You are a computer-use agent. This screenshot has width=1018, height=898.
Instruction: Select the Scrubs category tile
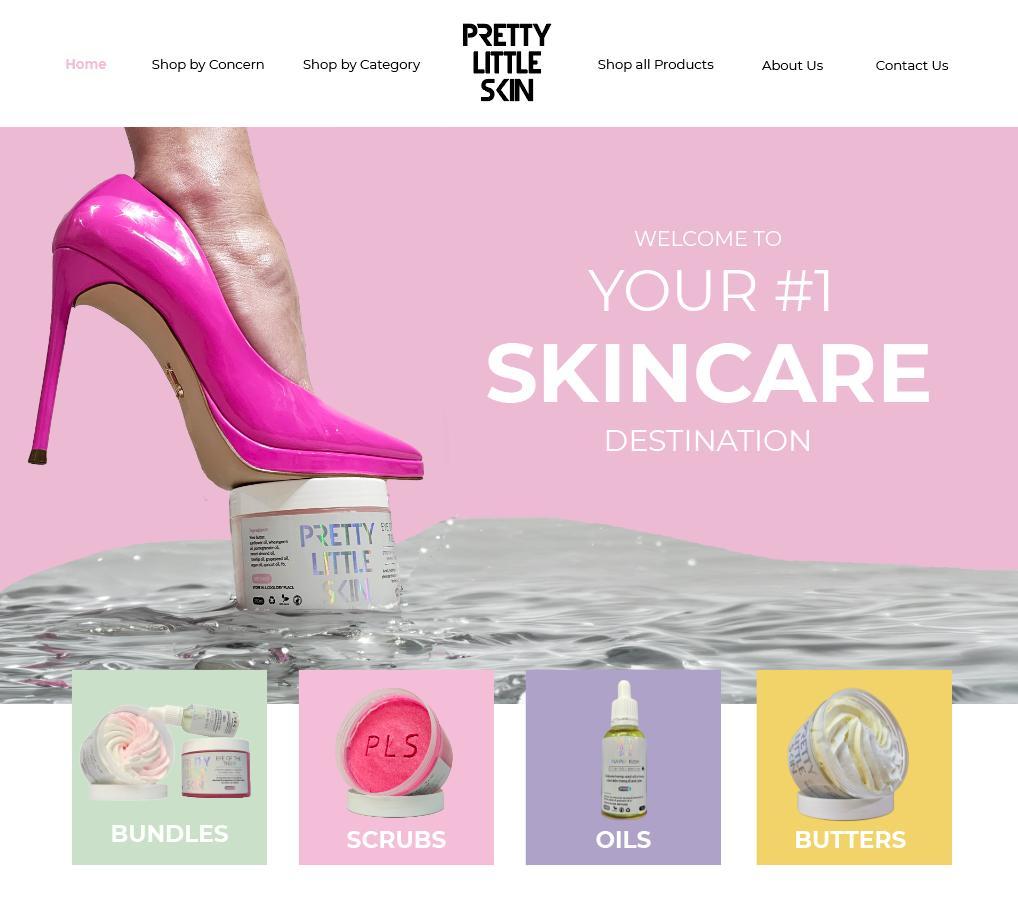tap(396, 767)
